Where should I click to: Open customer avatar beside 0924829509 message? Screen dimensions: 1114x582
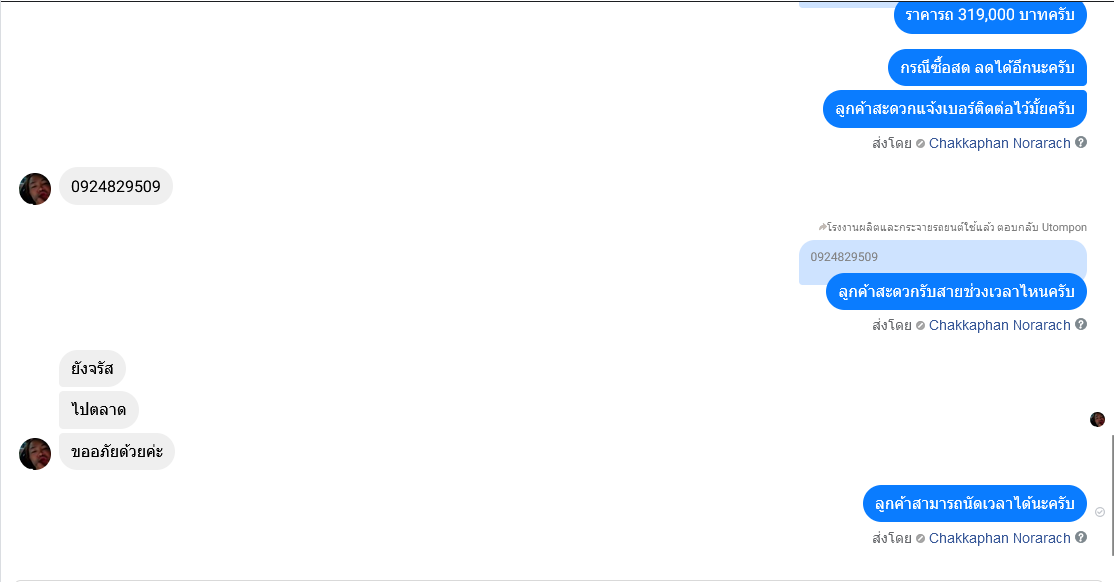pyautogui.click(x=35, y=189)
